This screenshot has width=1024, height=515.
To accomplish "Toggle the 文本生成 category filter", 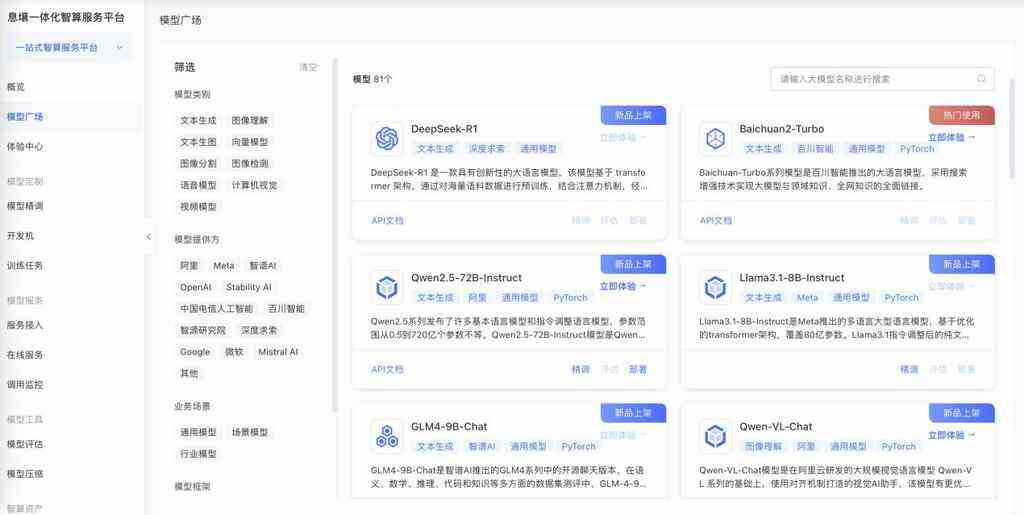I will [199, 121].
